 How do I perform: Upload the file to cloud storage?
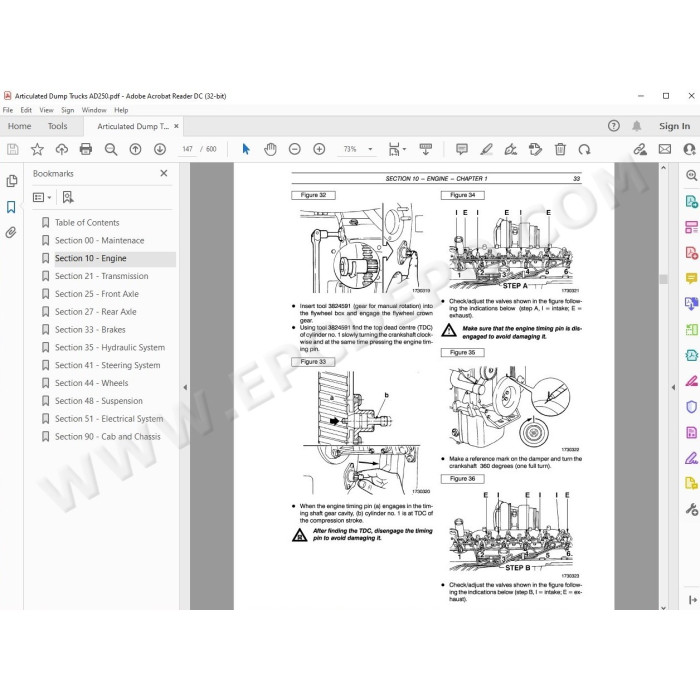coord(62,149)
